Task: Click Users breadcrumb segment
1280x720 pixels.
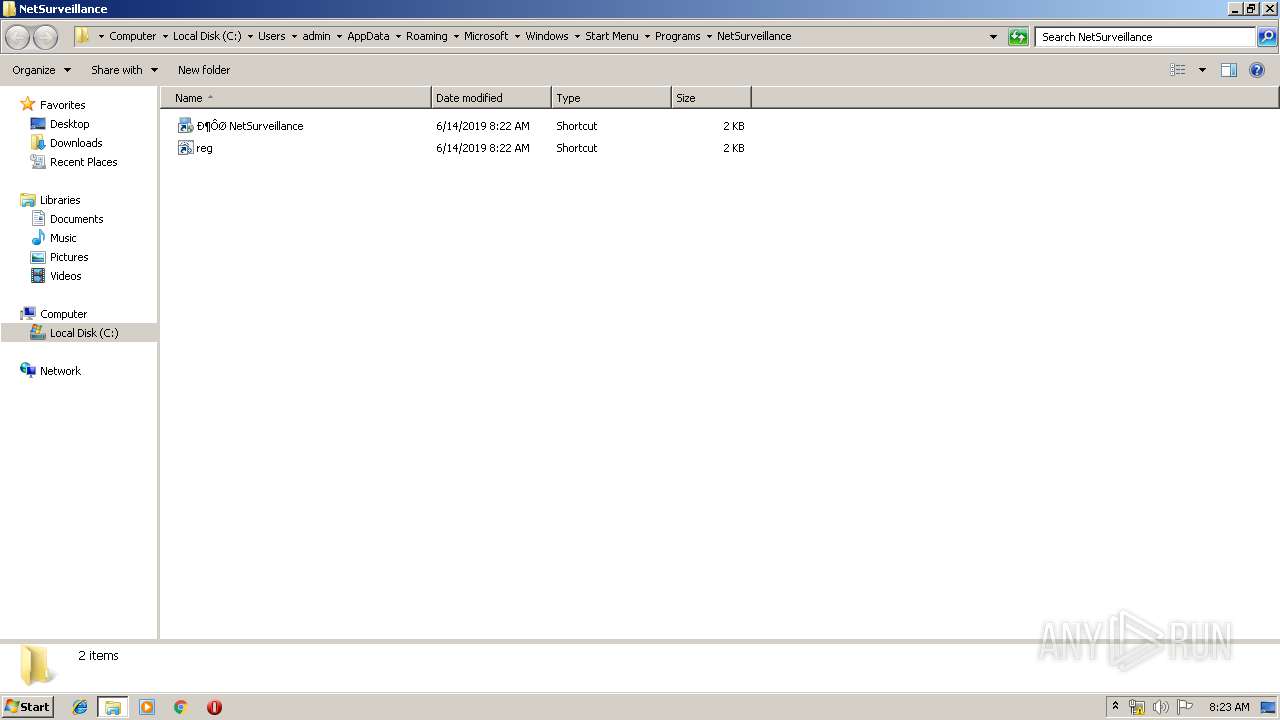Action: coord(272,36)
